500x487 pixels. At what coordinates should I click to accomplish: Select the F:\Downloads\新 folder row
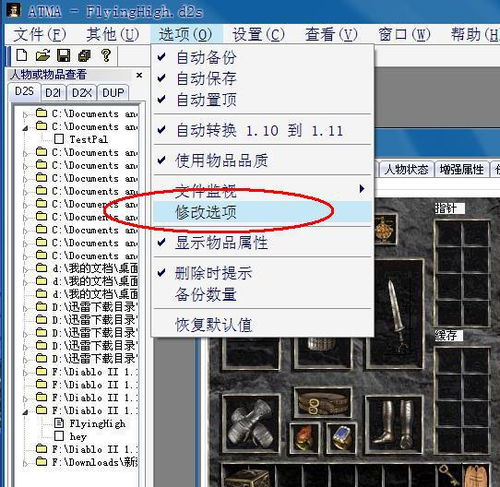95,462
